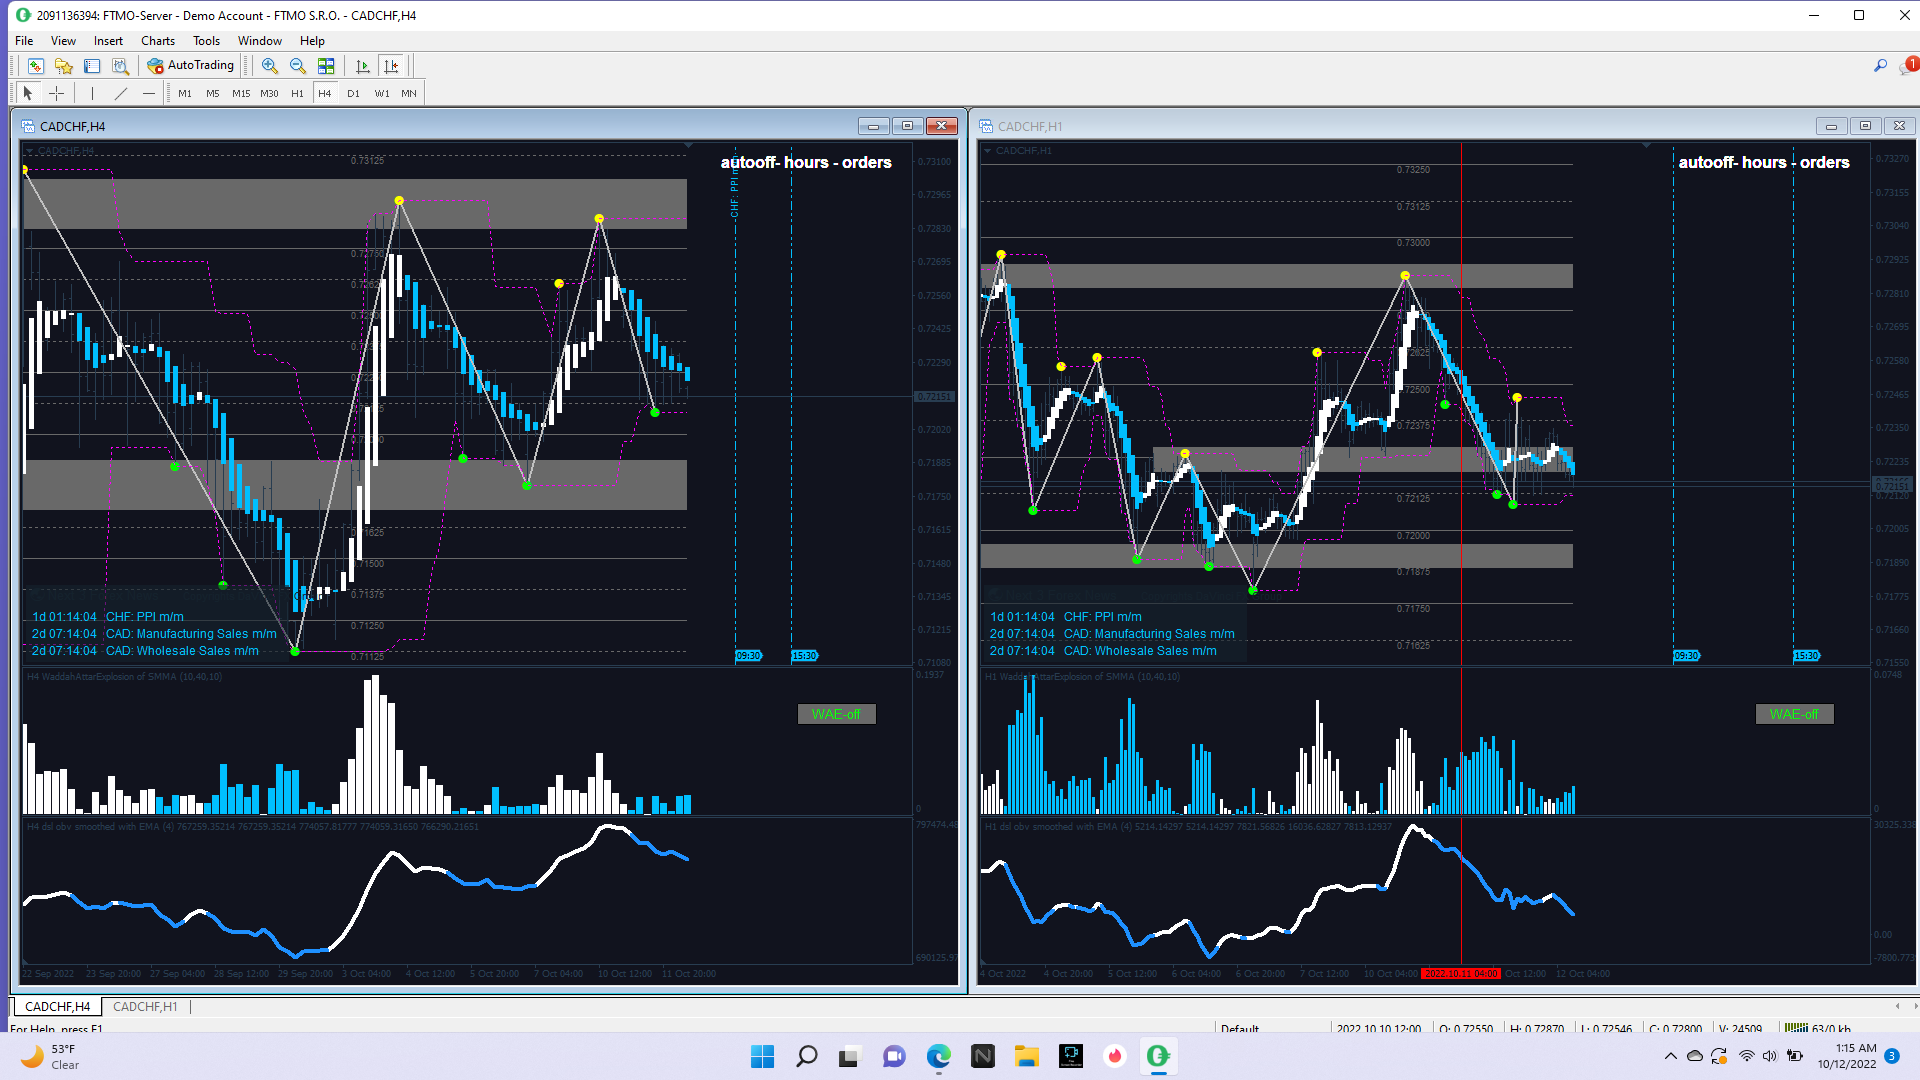Switch to the CADCHF,H1 chart tab
The image size is (1920, 1080).
[145, 1006]
